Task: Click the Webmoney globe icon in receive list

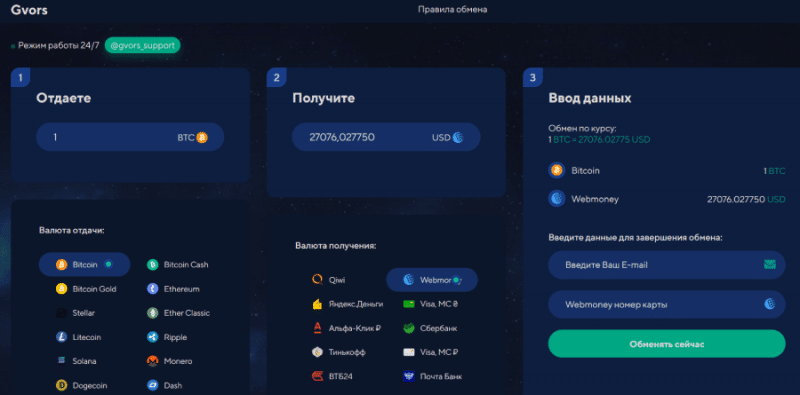Action: click(408, 280)
